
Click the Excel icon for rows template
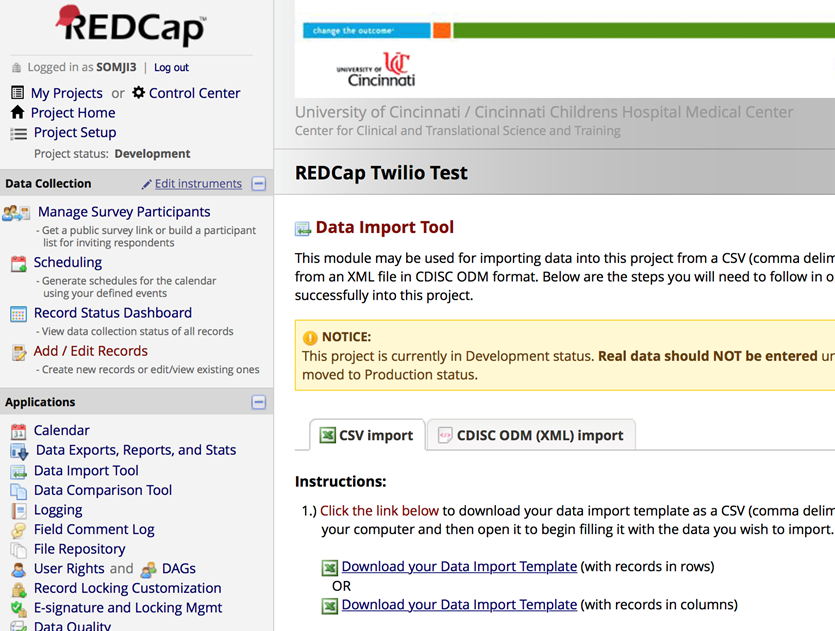(330, 568)
